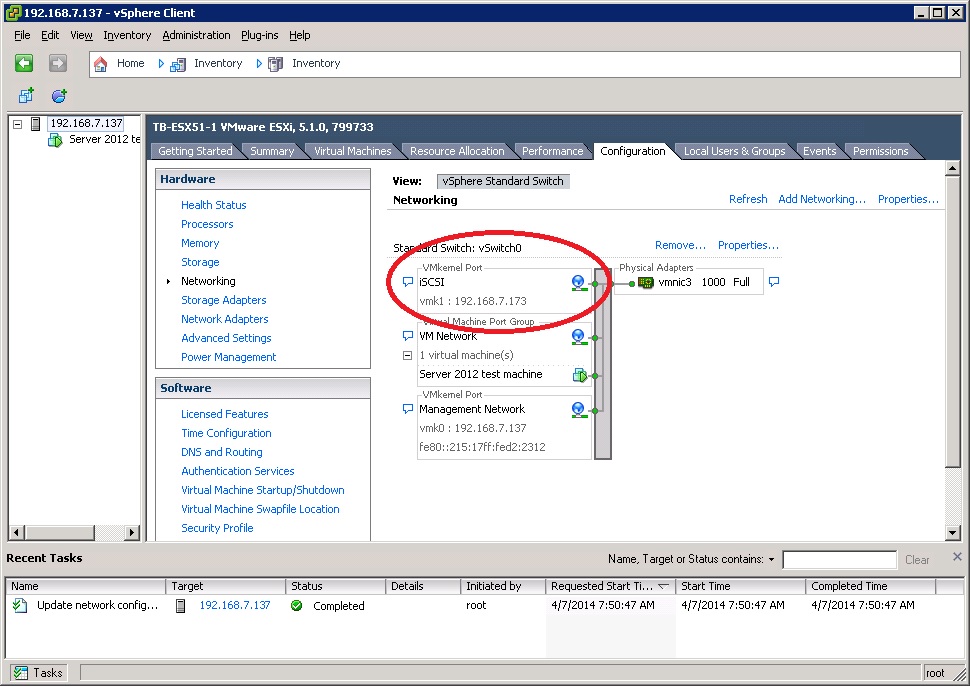Click info bubble next to vmnic3 adapter

pyautogui.click(x=773, y=283)
